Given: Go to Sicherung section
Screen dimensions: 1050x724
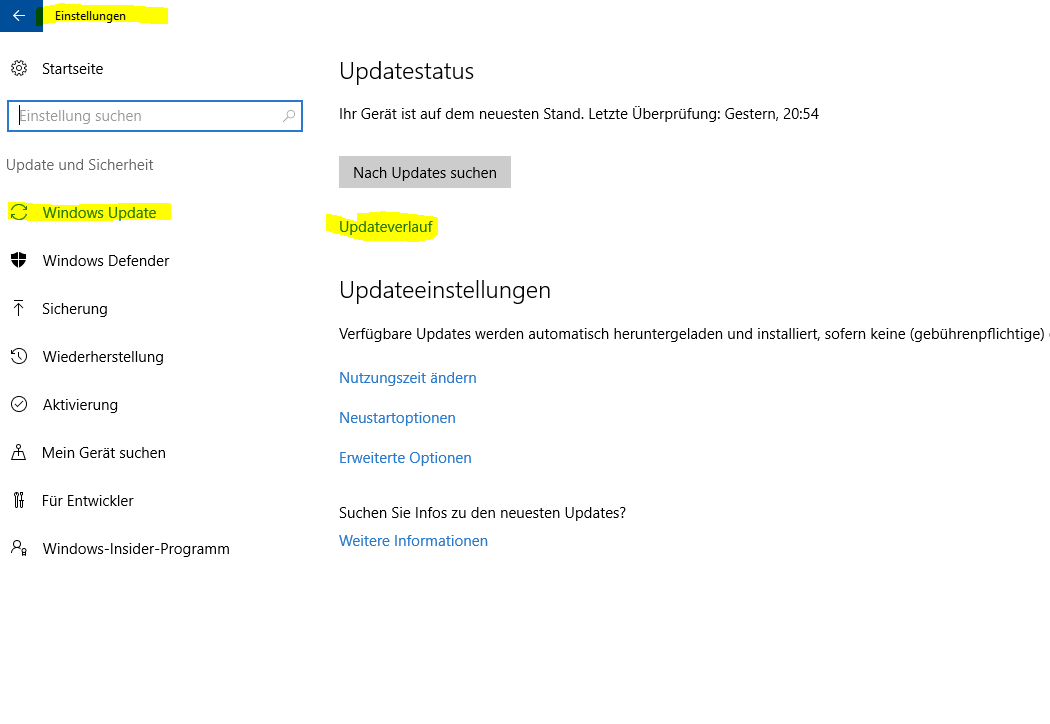Looking at the screenshot, I should pyautogui.click(x=74, y=309).
